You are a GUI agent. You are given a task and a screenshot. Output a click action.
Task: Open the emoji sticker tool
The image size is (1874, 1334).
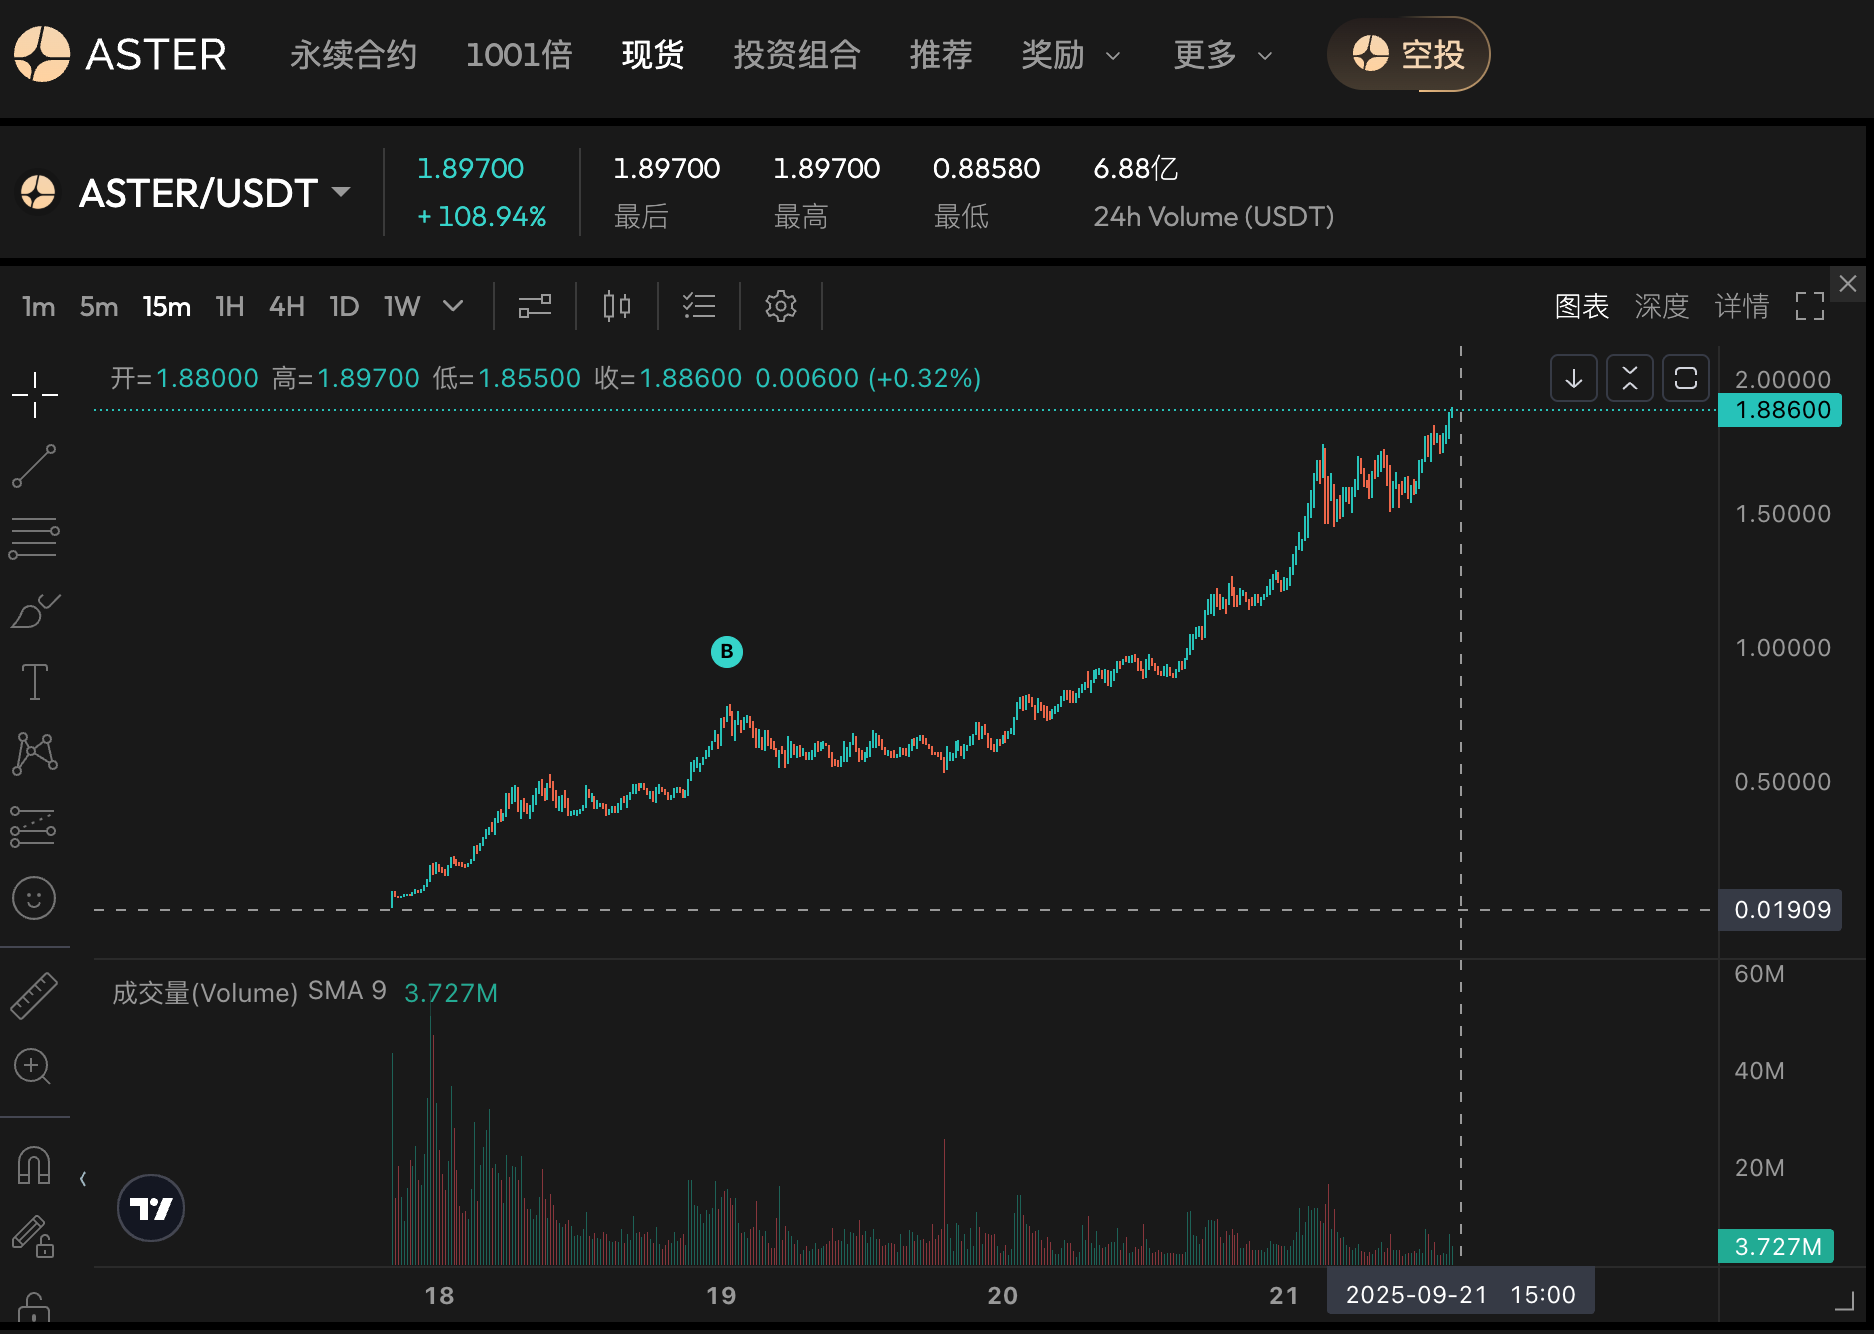tap(34, 898)
